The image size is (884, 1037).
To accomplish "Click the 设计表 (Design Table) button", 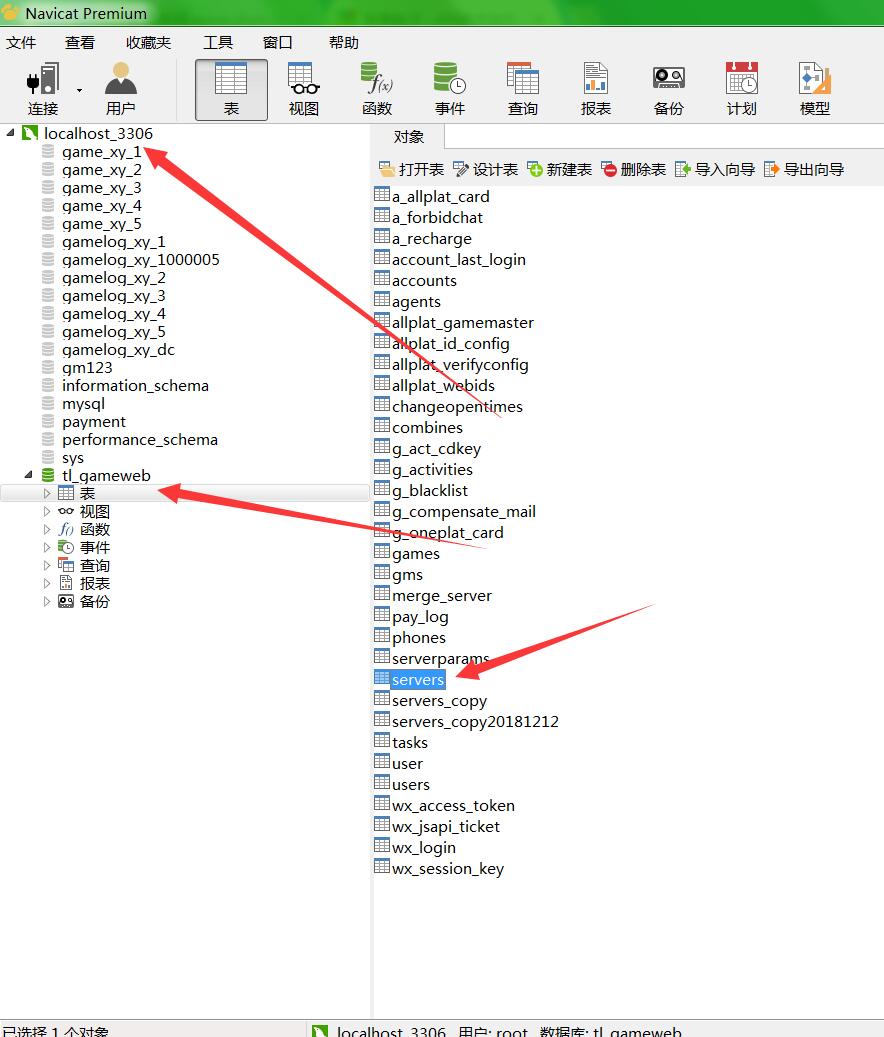I will pos(486,169).
